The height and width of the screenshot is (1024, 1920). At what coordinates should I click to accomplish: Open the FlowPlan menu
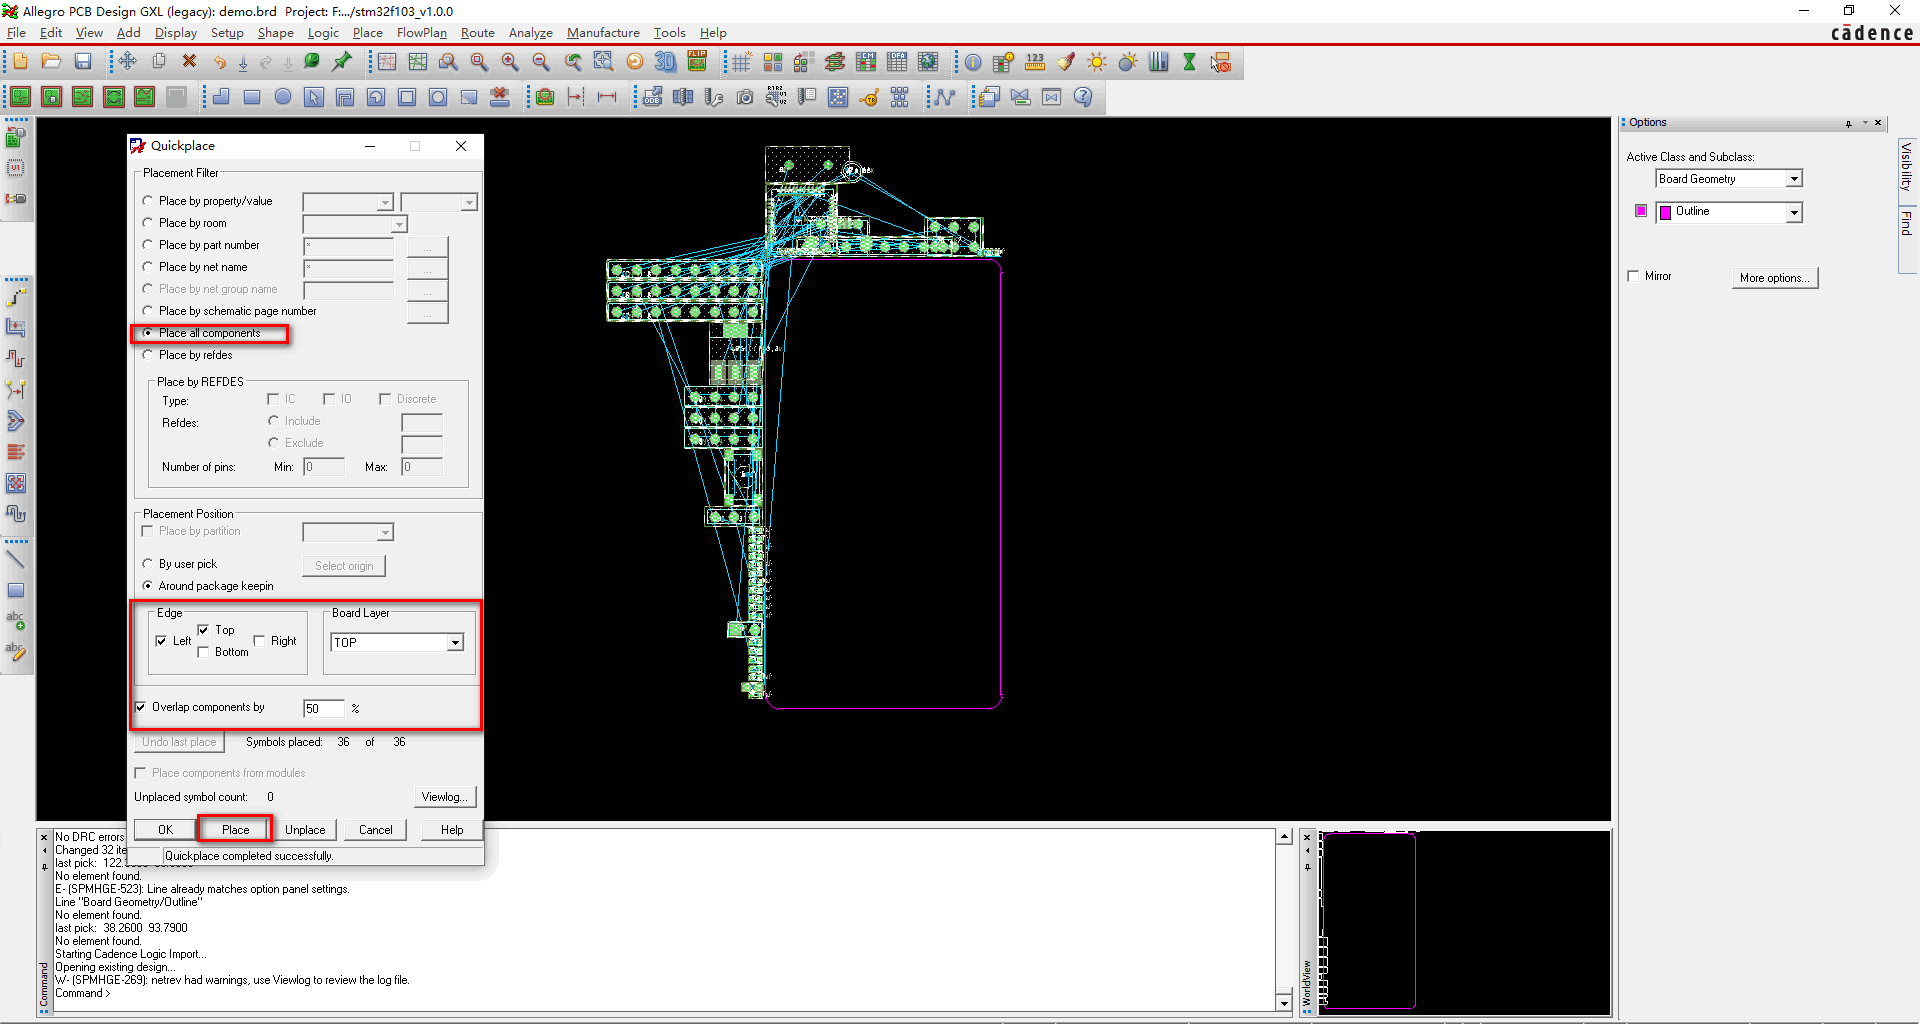click(421, 33)
